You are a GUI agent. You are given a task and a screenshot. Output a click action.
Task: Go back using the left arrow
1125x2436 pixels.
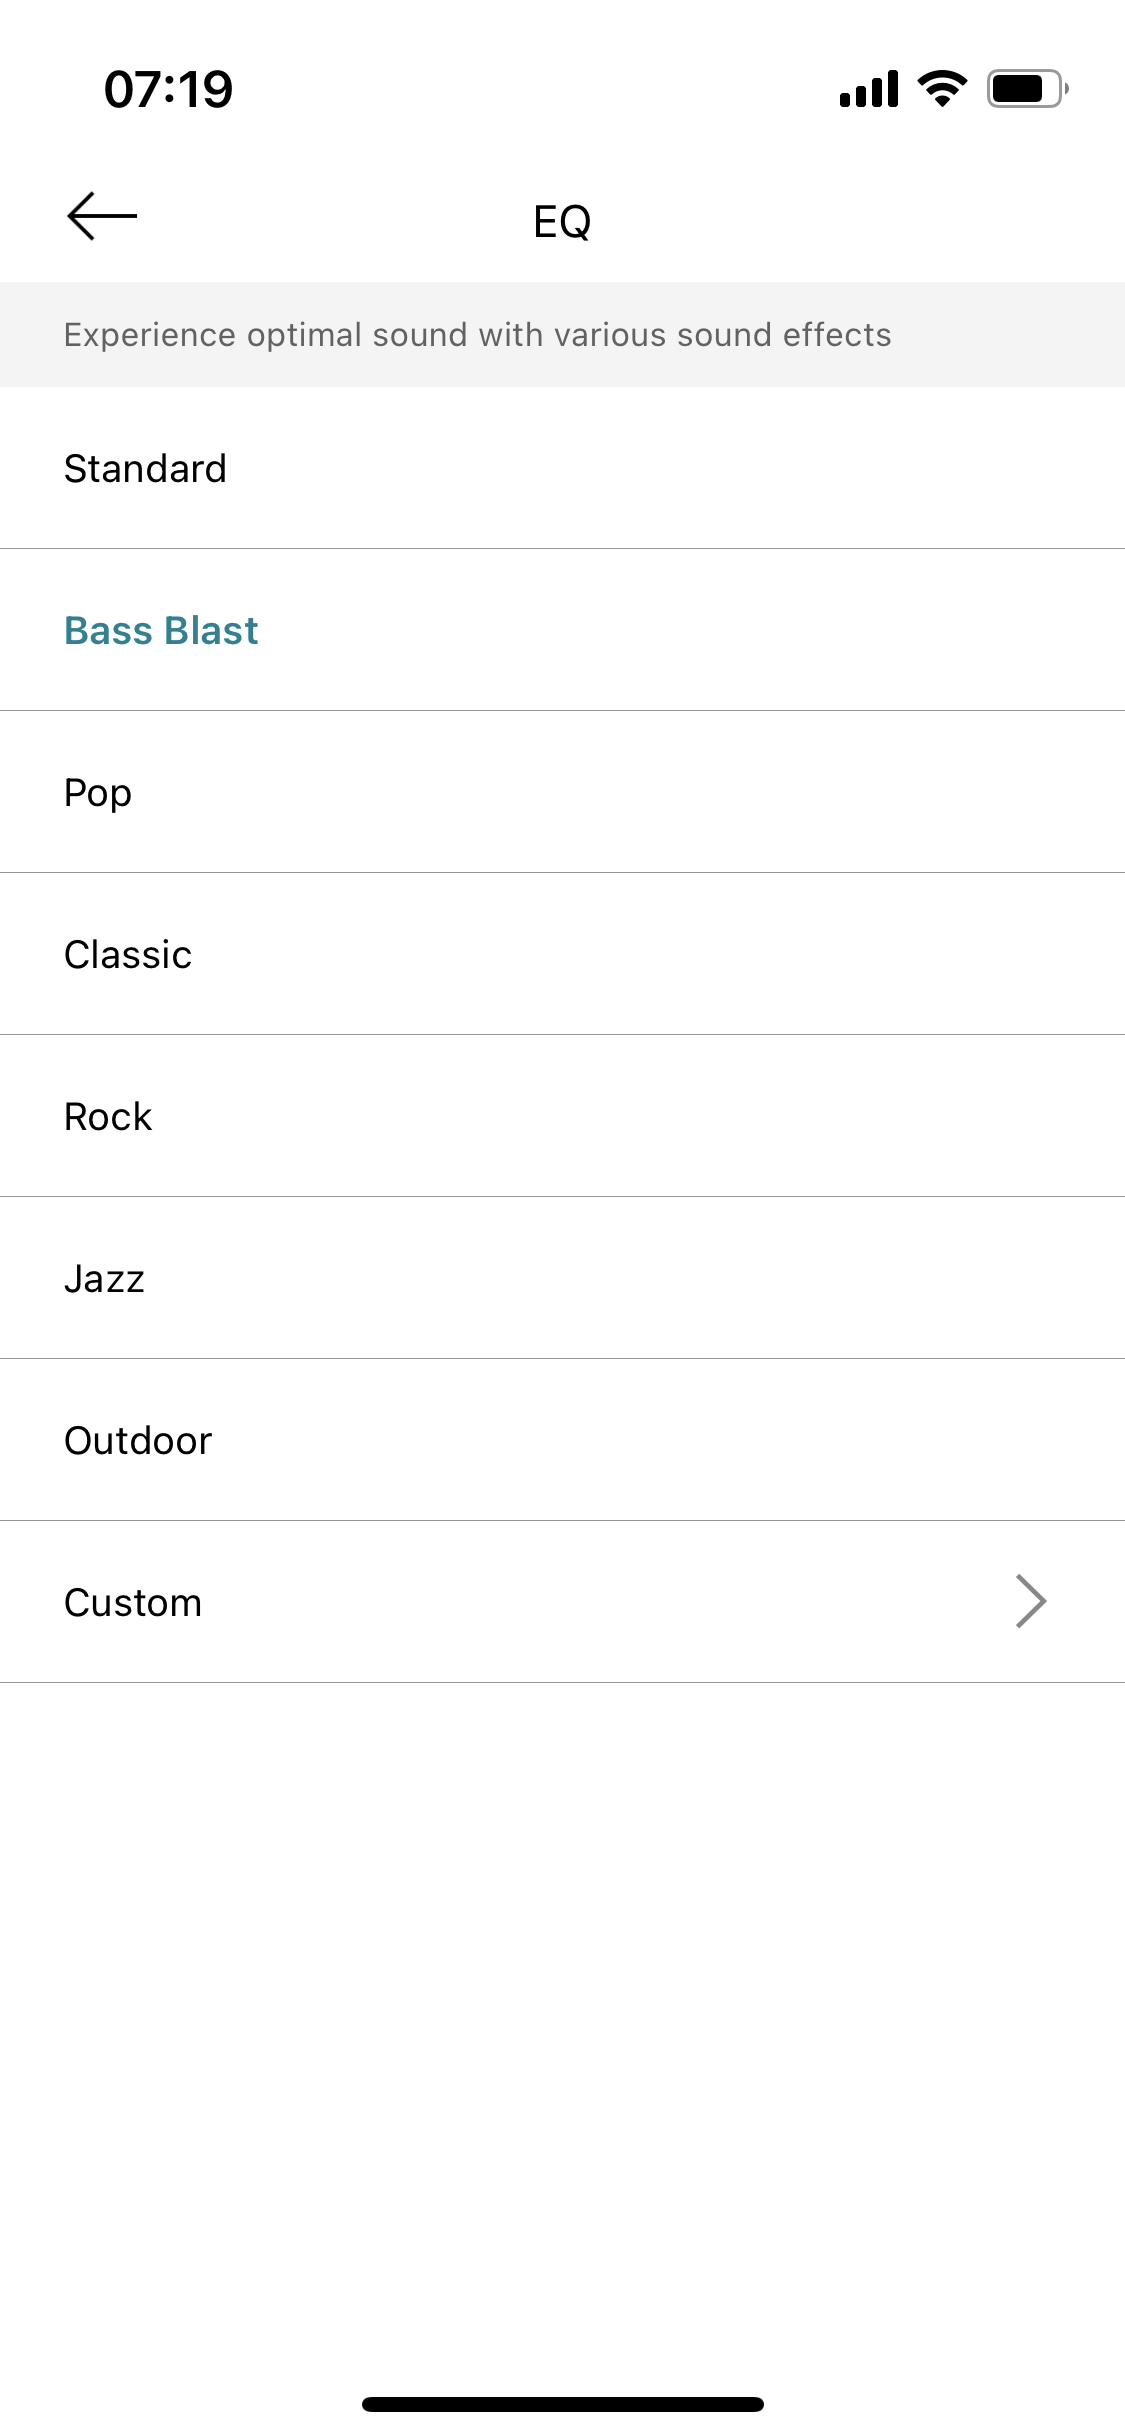pos(102,216)
